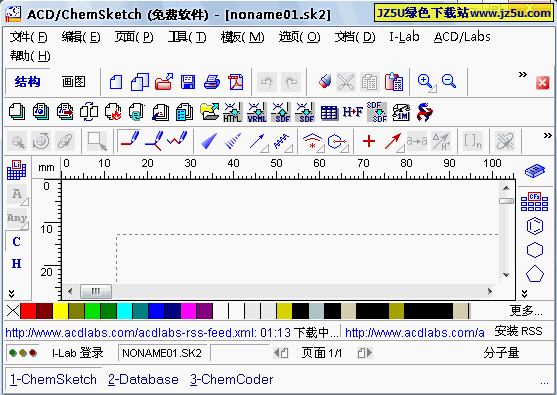This screenshot has width=557, height=395.
Task: Expand the left atoms panel chevron
Action: click(12, 293)
